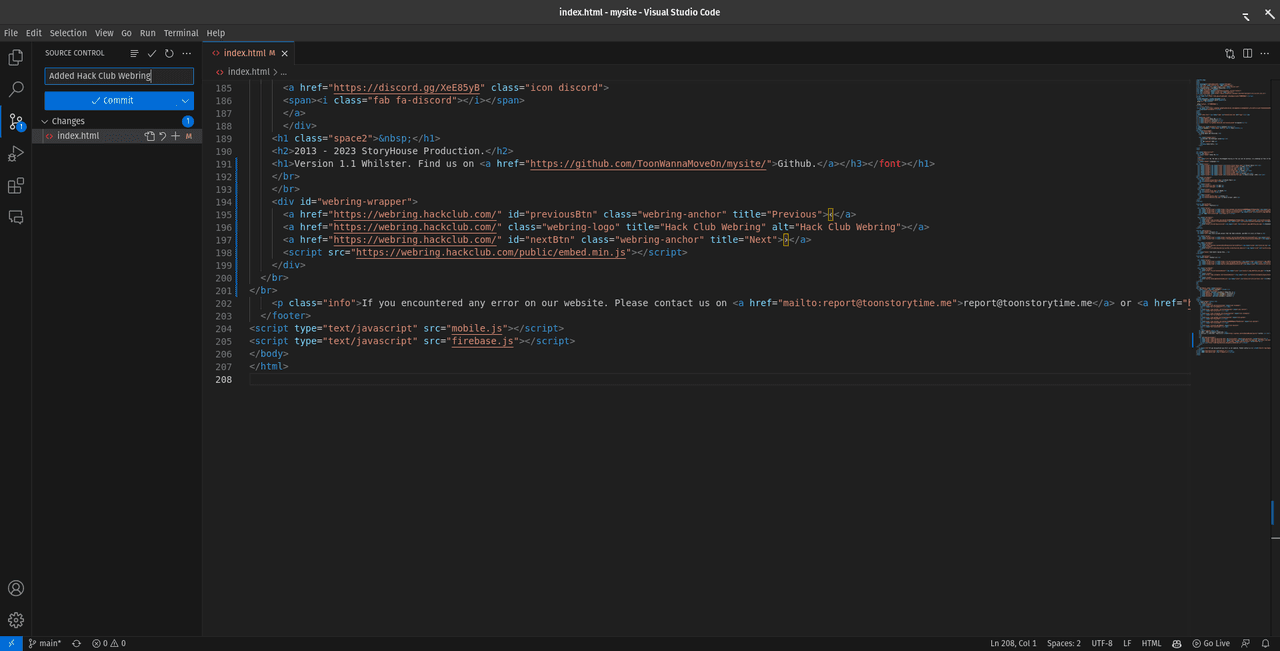Toggle view as tree/list in Source Control
Viewport: 1280px width, 651px height.
coord(134,53)
